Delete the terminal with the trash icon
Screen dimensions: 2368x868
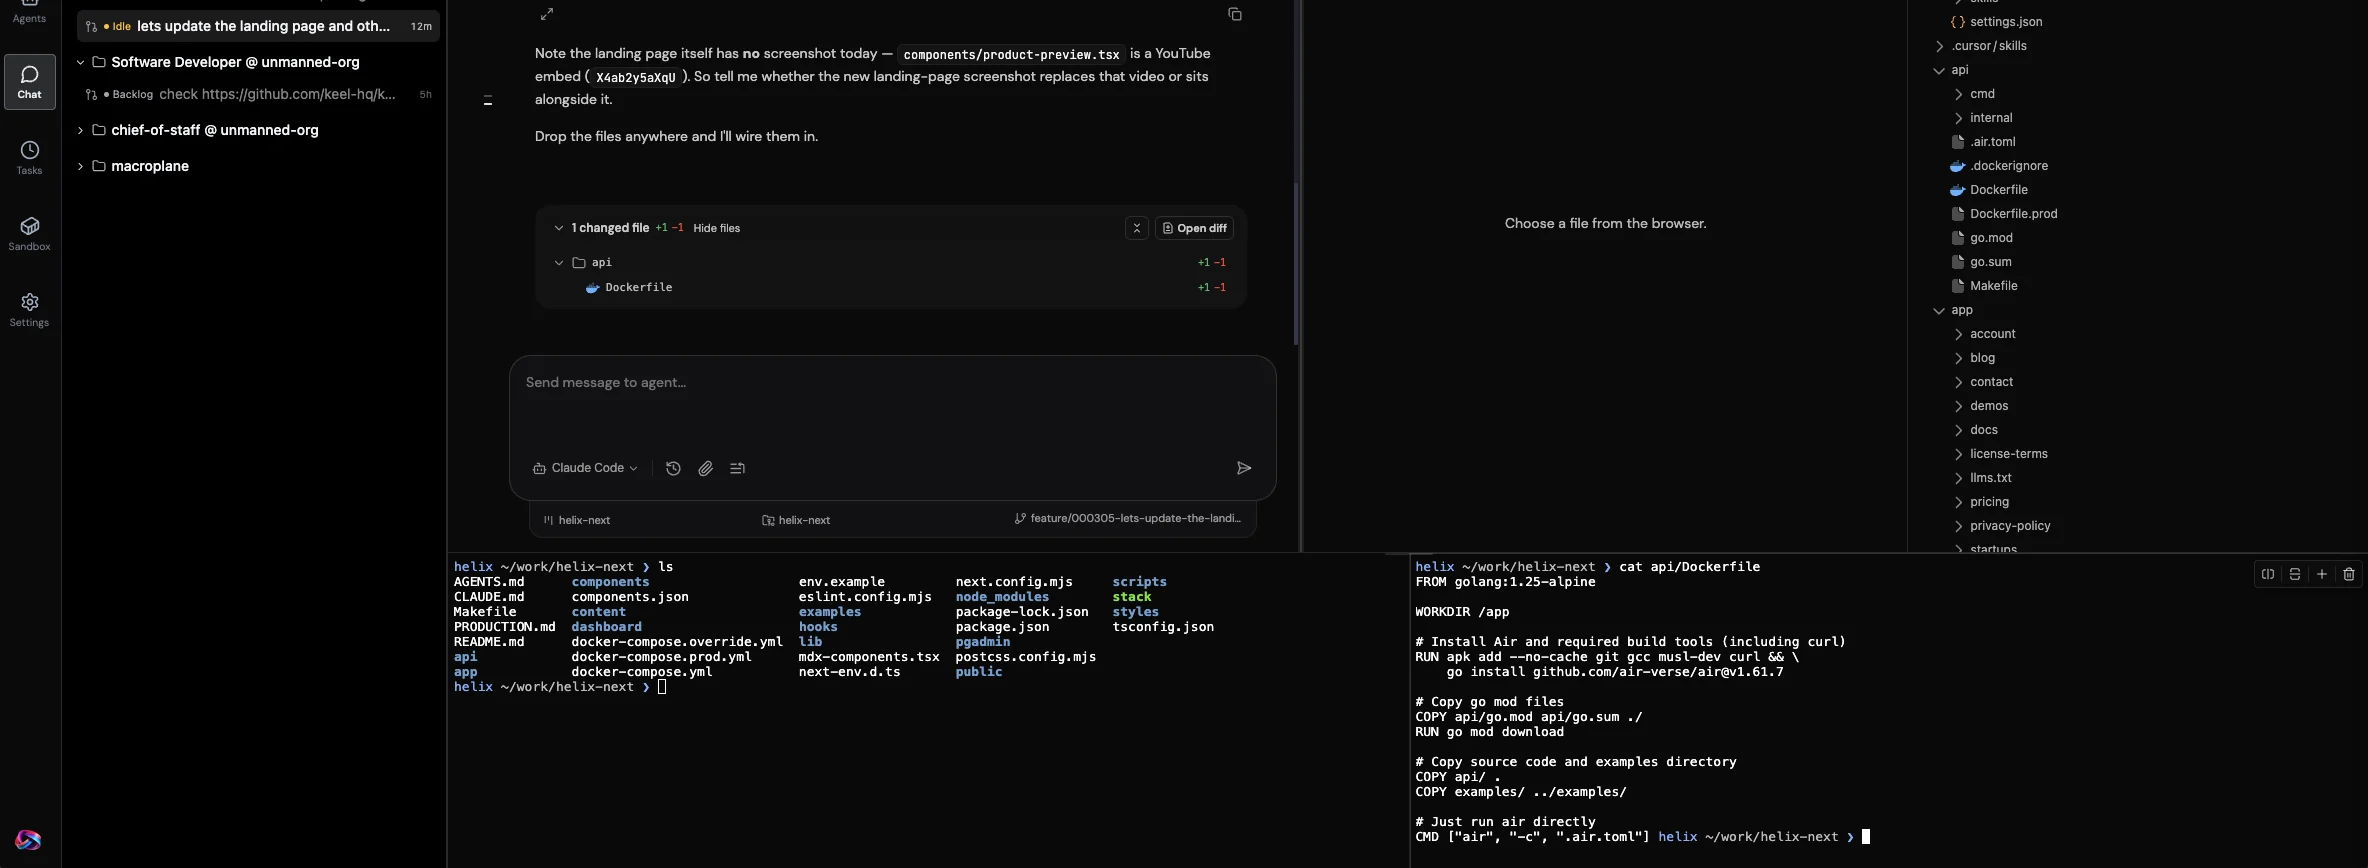pyautogui.click(x=2349, y=574)
